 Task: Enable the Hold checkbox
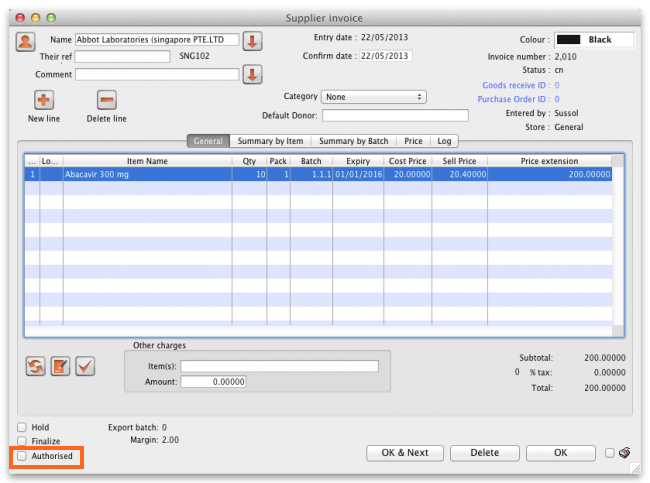click(22, 428)
